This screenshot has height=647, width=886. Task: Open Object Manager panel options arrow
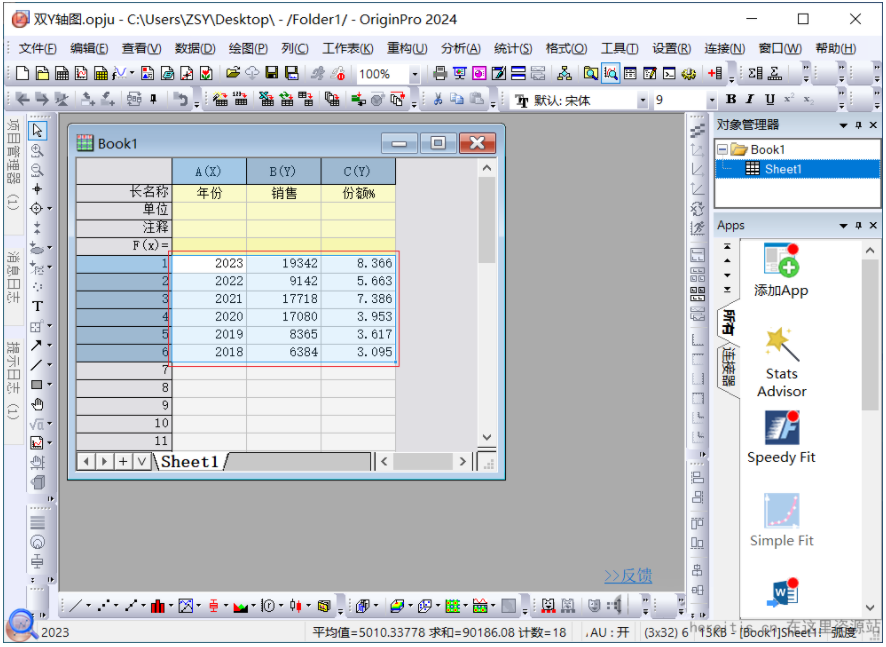click(x=844, y=125)
